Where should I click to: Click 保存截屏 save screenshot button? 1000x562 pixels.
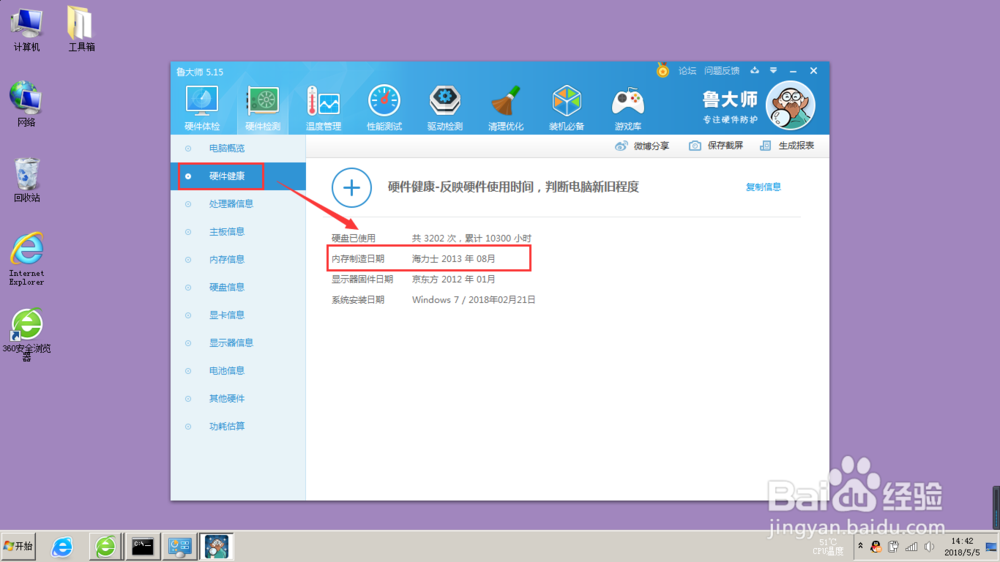click(x=716, y=145)
